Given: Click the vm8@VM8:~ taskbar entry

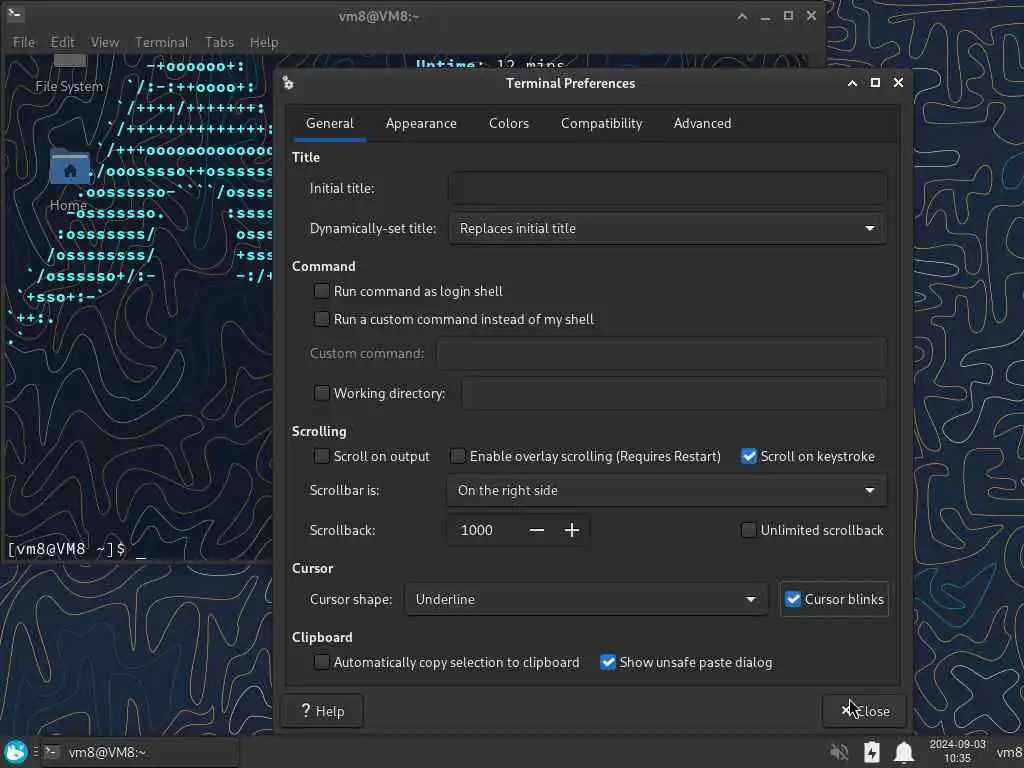Looking at the screenshot, I should point(140,752).
